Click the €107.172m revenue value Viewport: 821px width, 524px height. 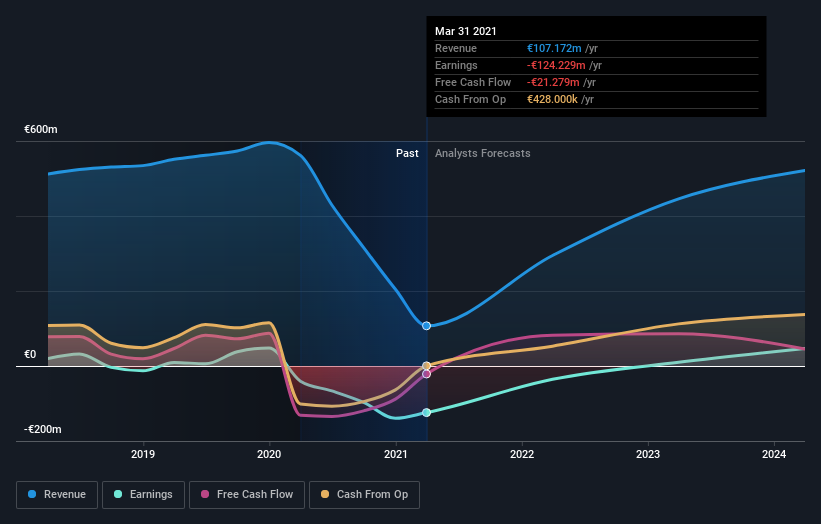[554, 48]
